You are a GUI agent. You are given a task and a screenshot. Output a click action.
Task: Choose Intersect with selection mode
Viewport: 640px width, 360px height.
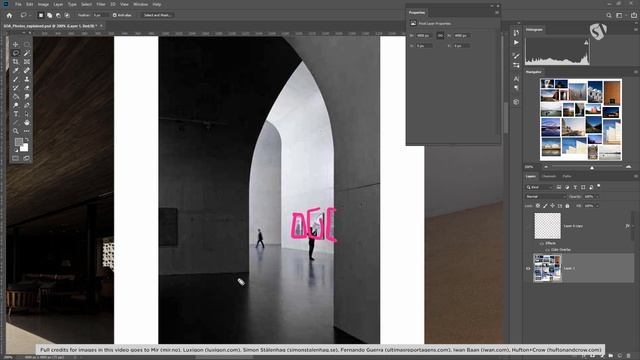[x=67, y=15]
